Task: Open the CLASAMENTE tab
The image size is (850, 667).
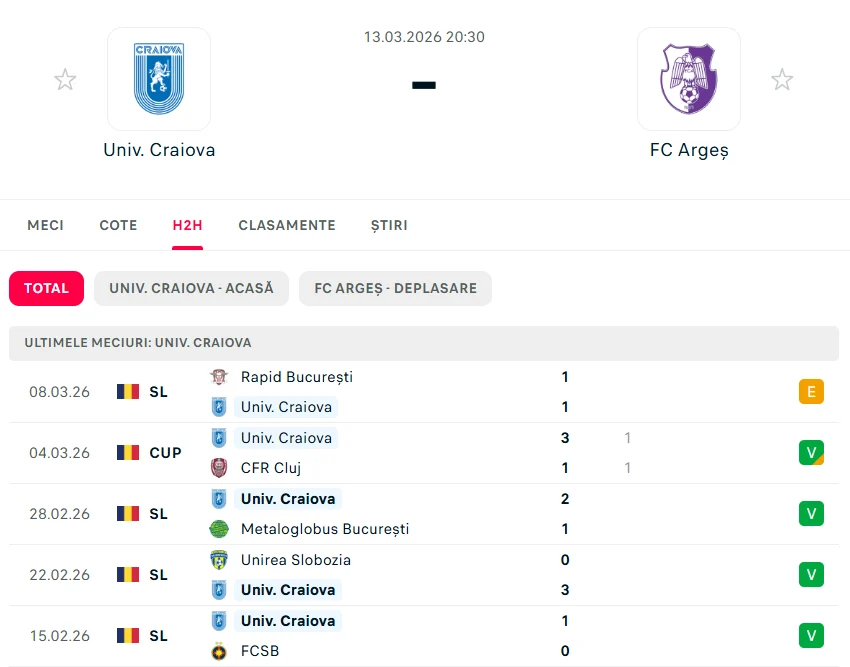Action: point(287,225)
